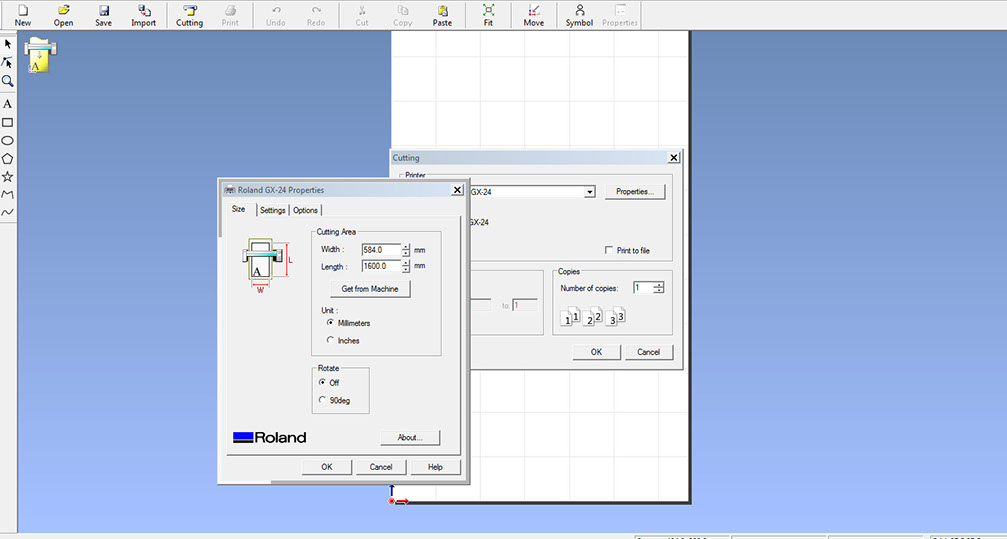Switch to the Options tab
1007x539 pixels.
pos(306,210)
